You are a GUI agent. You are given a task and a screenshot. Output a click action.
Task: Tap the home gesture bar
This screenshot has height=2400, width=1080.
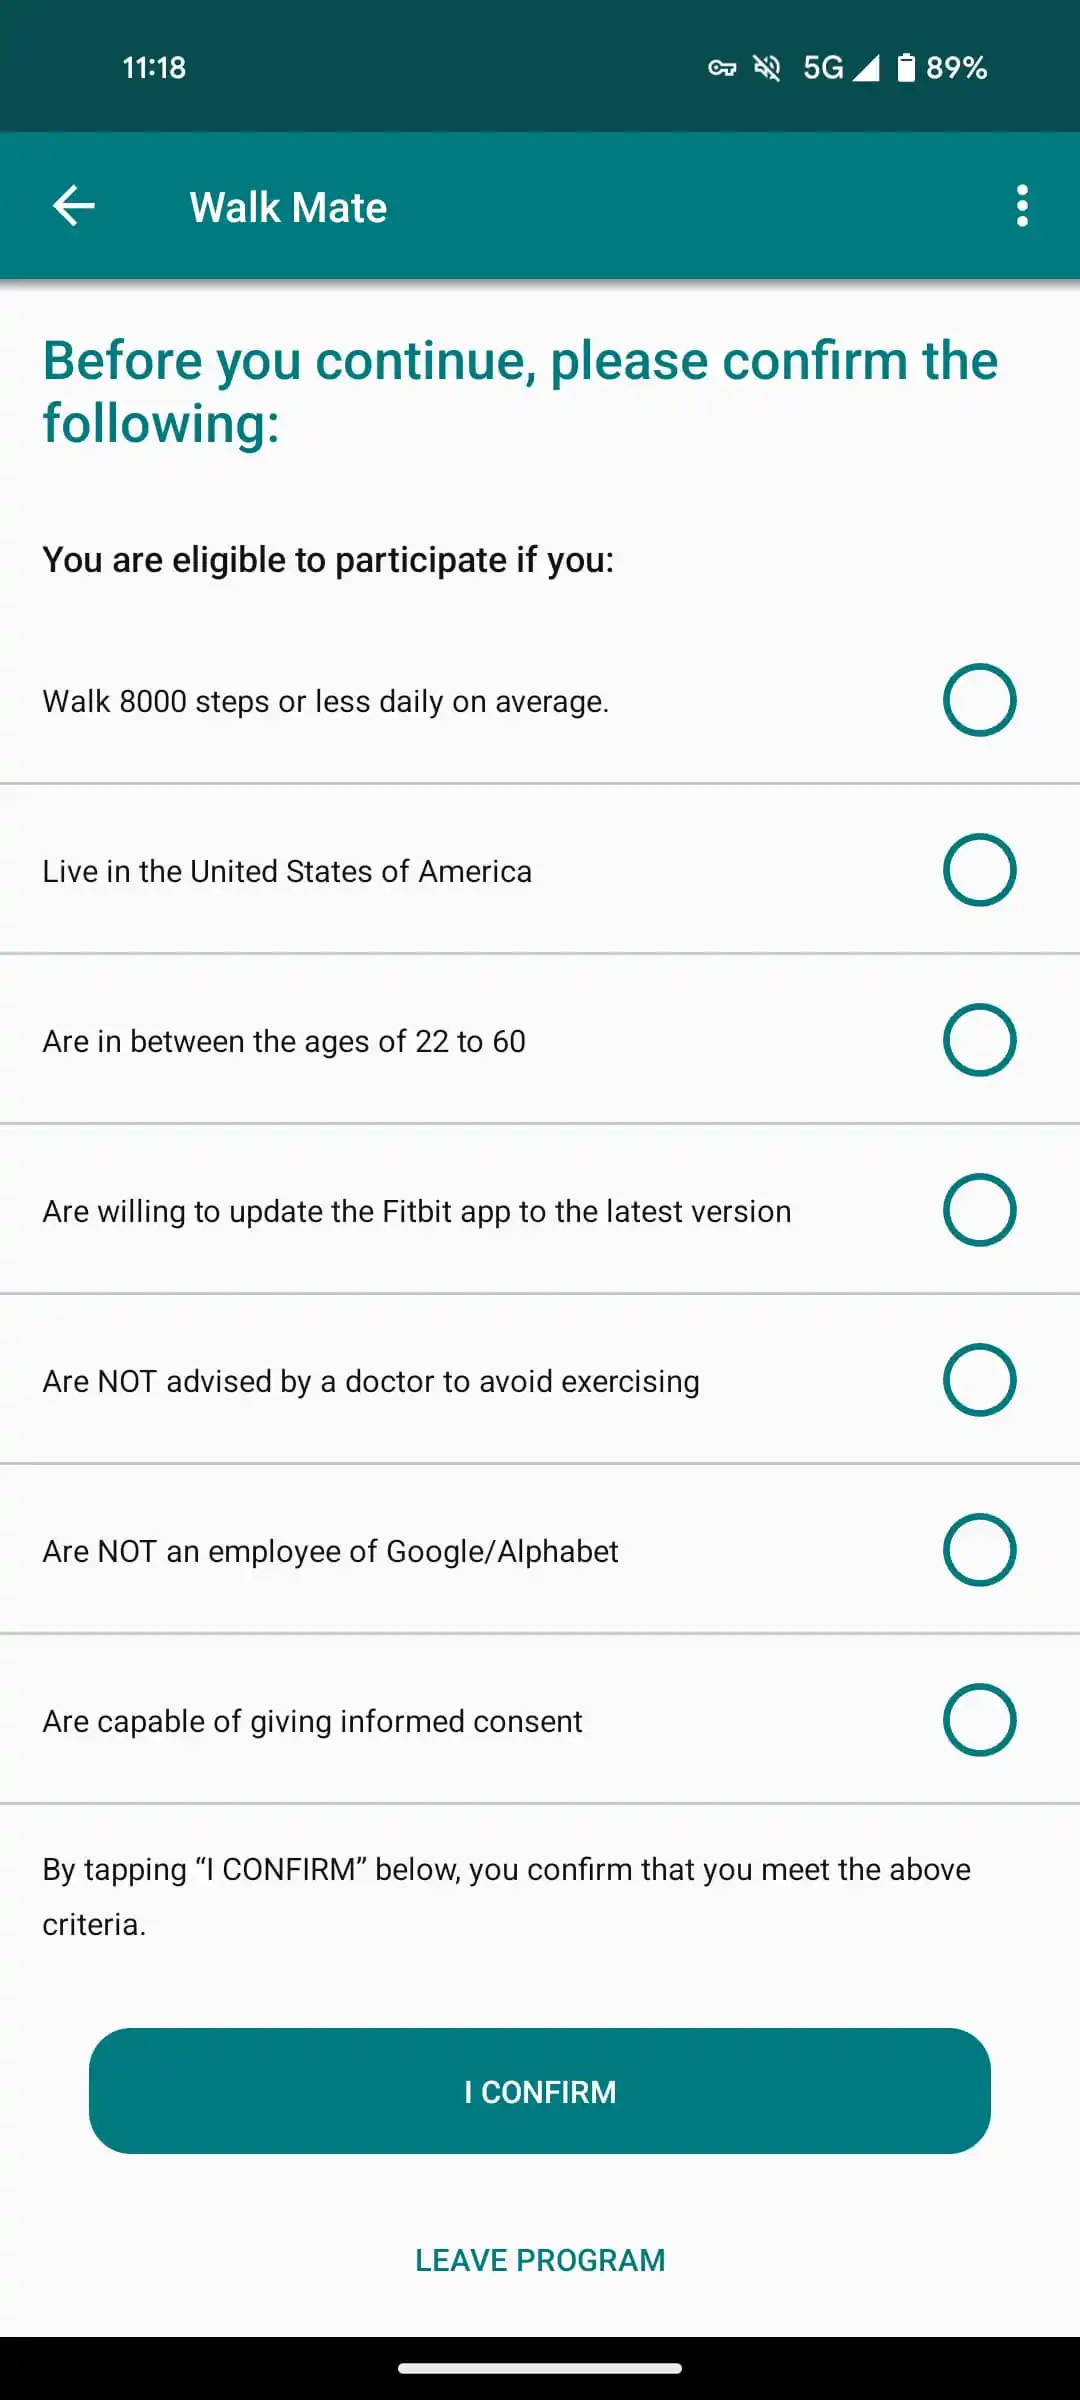(540, 2368)
